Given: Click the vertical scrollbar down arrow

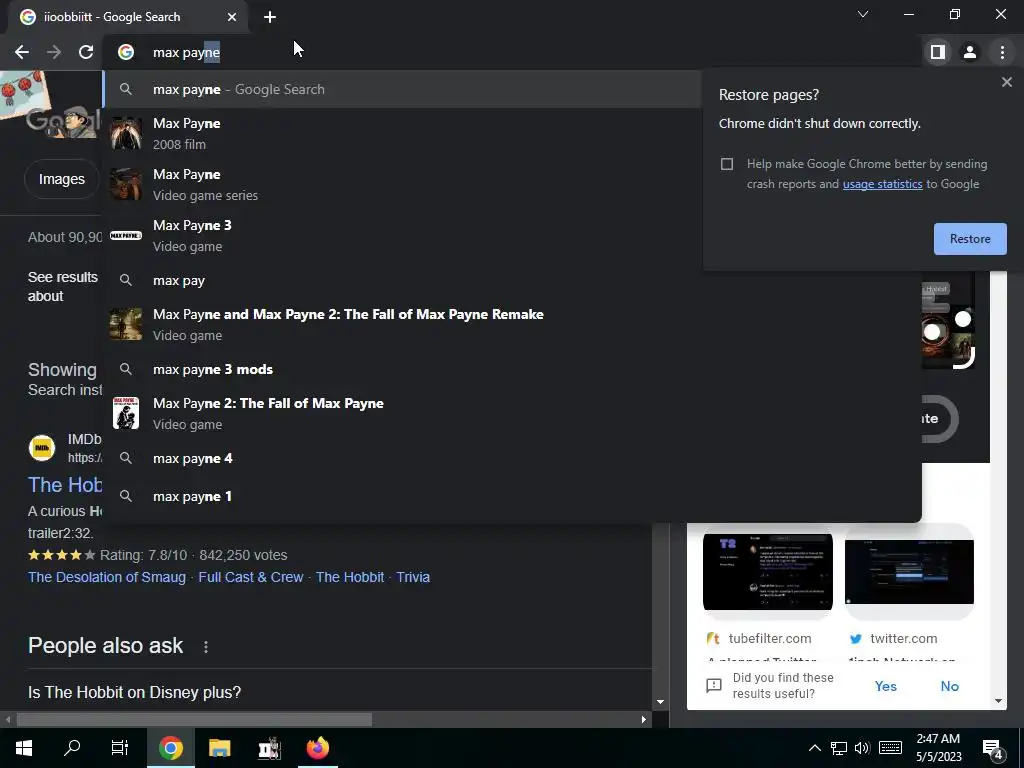Looking at the screenshot, I should pyautogui.click(x=660, y=703).
